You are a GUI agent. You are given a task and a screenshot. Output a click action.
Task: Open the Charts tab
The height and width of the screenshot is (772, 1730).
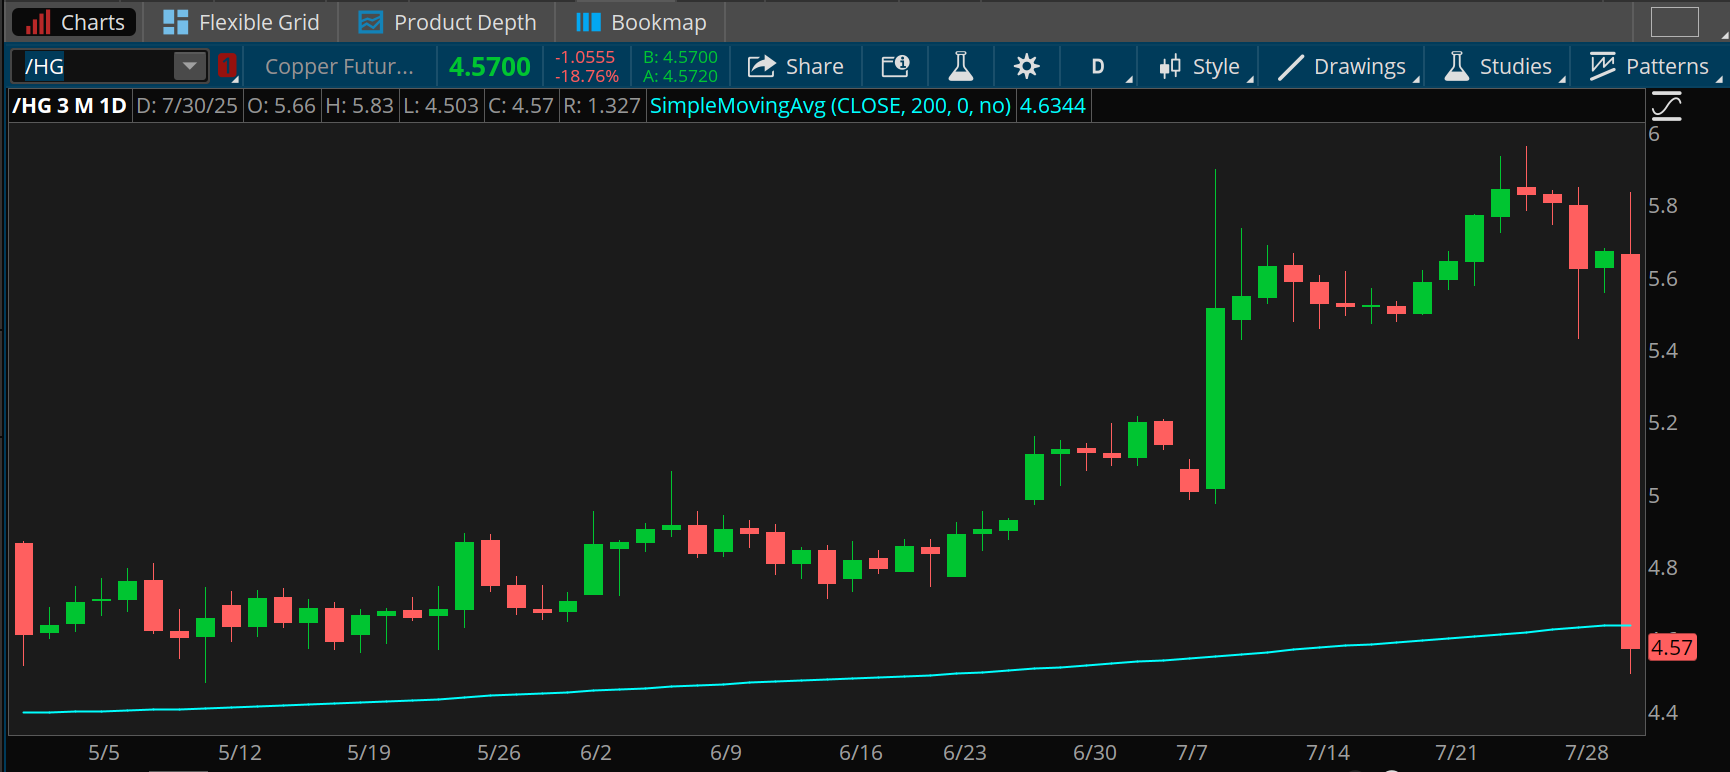[75, 22]
